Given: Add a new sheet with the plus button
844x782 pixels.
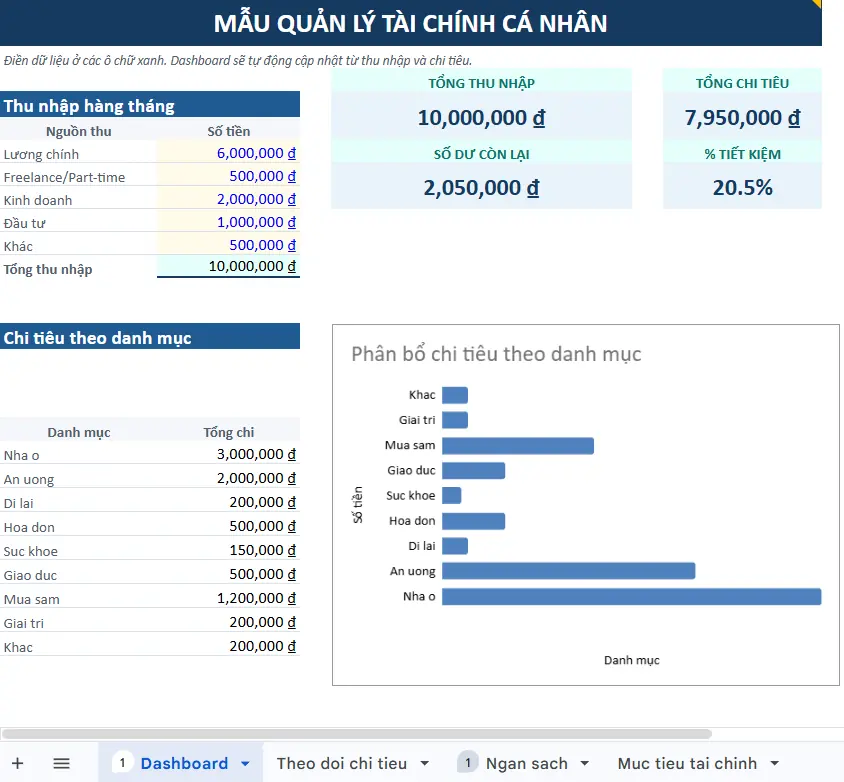Looking at the screenshot, I should tap(17, 763).
